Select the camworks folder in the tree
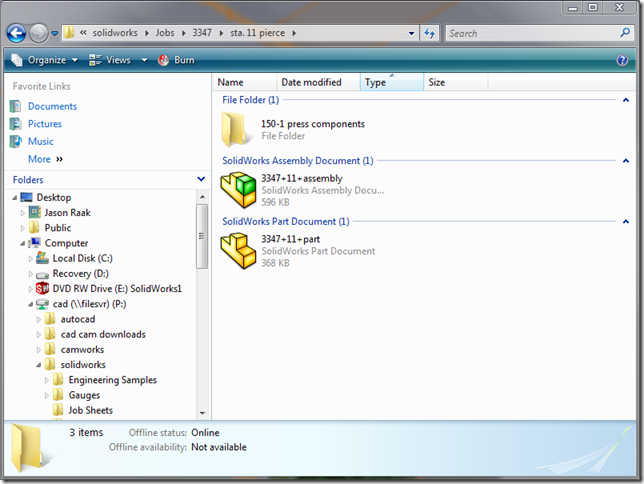Viewport: 644px width, 484px height. [x=82, y=350]
